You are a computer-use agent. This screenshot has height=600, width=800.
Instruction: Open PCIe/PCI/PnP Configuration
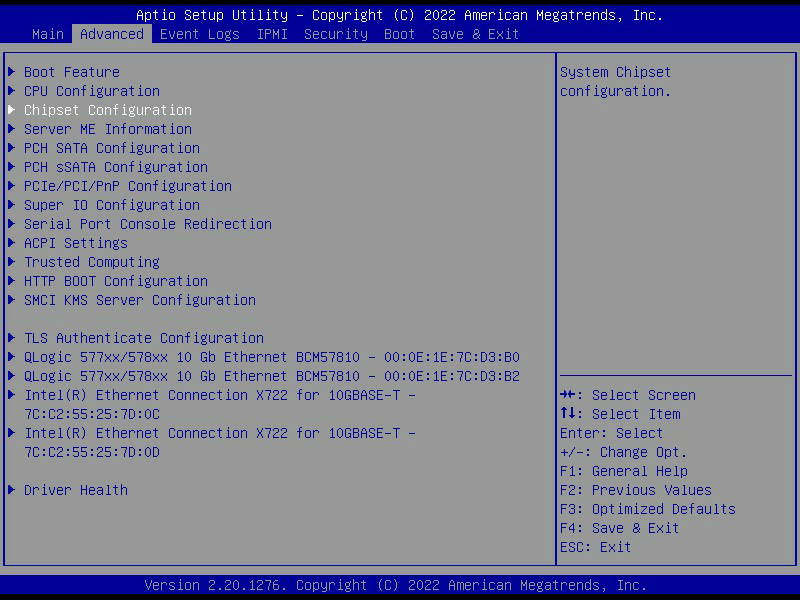pos(128,186)
